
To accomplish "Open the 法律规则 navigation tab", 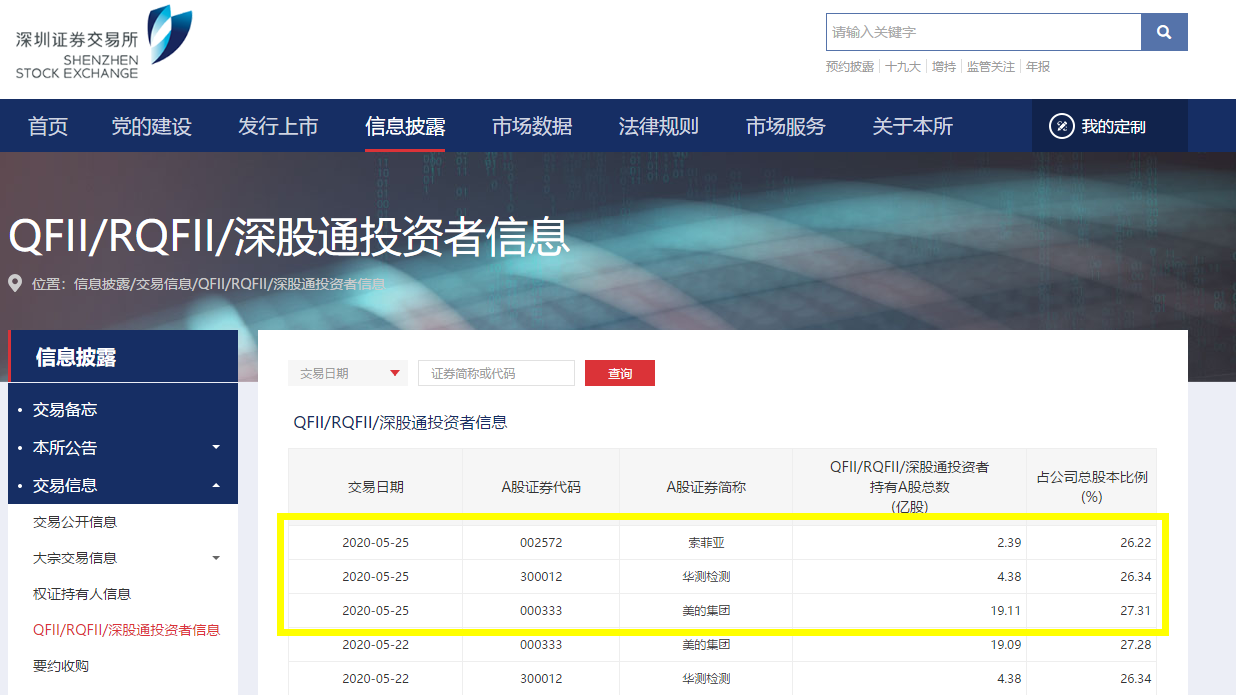I will (659, 126).
